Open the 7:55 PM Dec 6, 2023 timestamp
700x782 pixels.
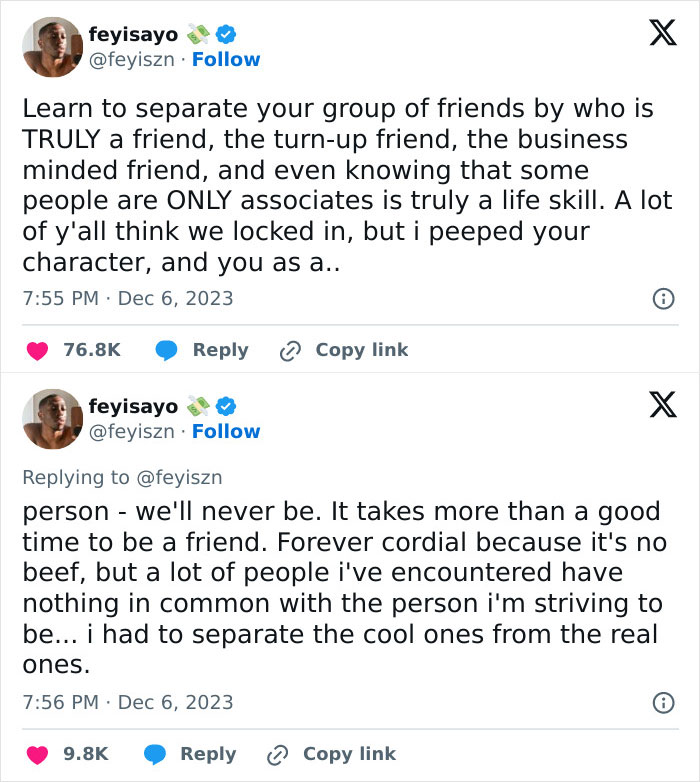[127, 298]
